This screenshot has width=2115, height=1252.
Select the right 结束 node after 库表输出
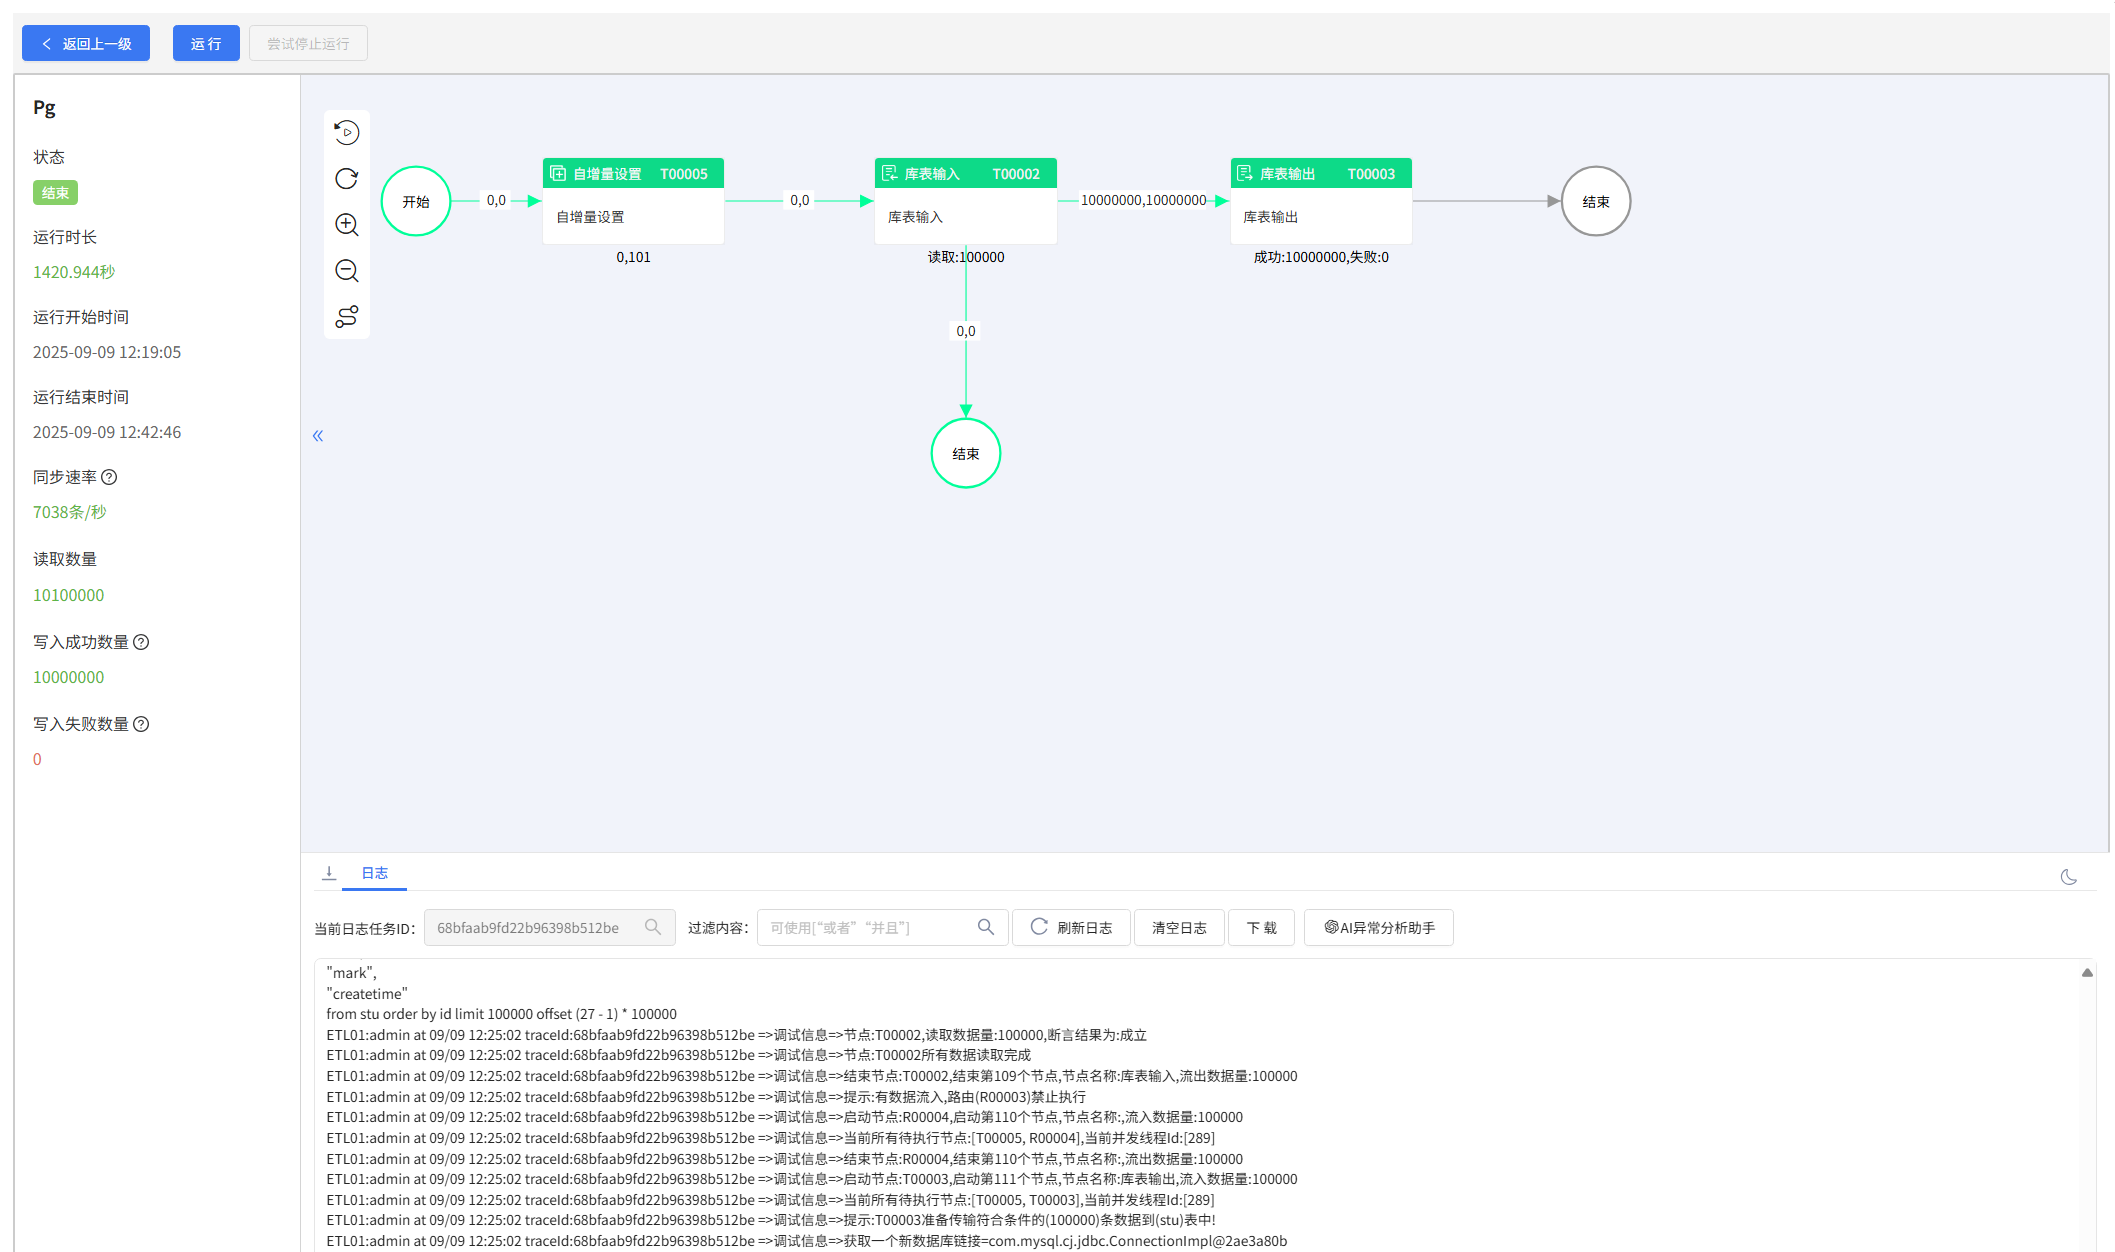1596,201
